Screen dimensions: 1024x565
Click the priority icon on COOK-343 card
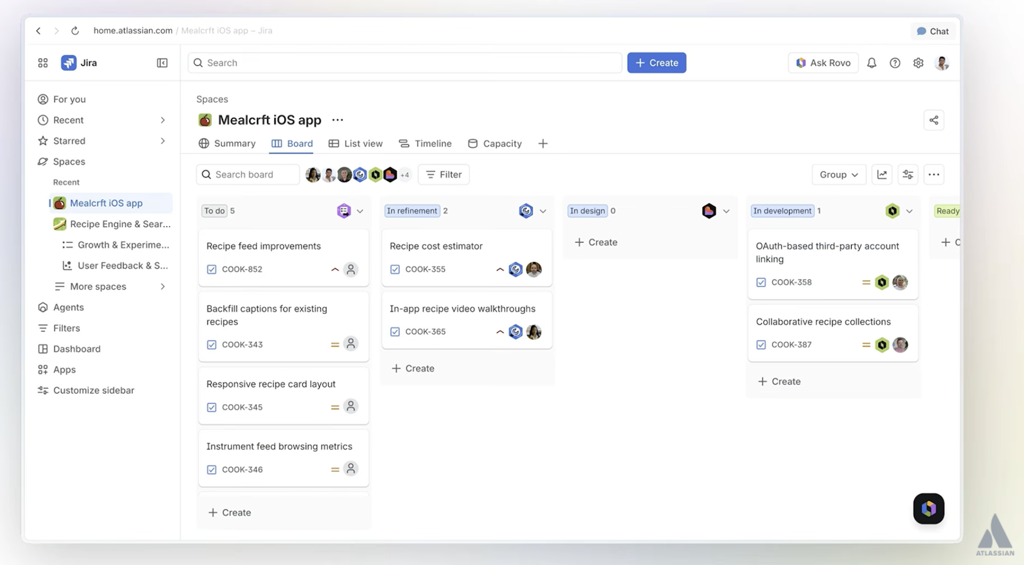[334, 345]
